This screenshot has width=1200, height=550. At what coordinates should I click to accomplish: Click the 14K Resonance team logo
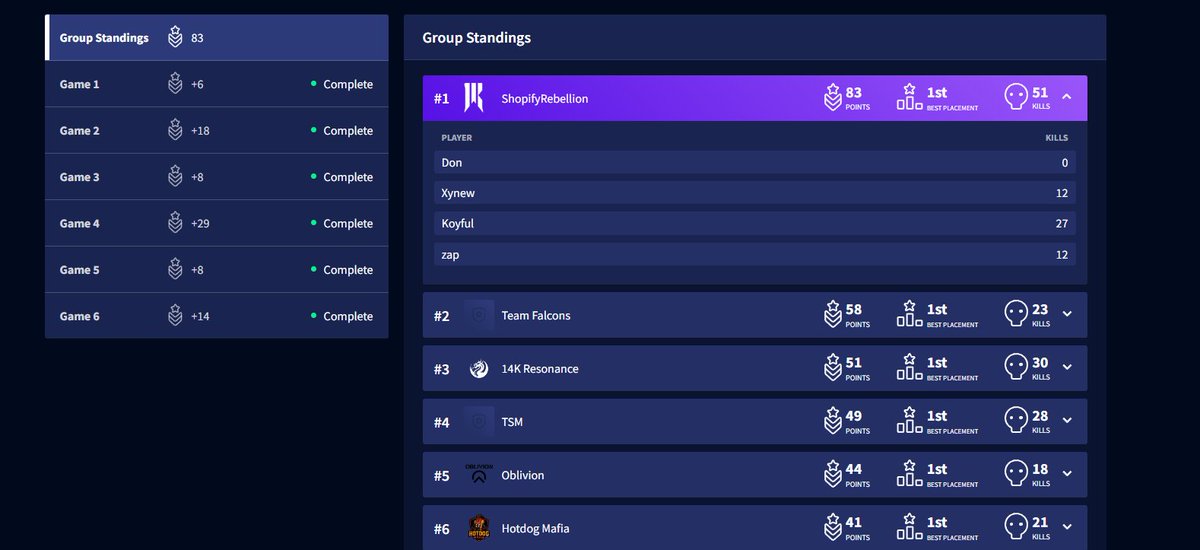[479, 369]
